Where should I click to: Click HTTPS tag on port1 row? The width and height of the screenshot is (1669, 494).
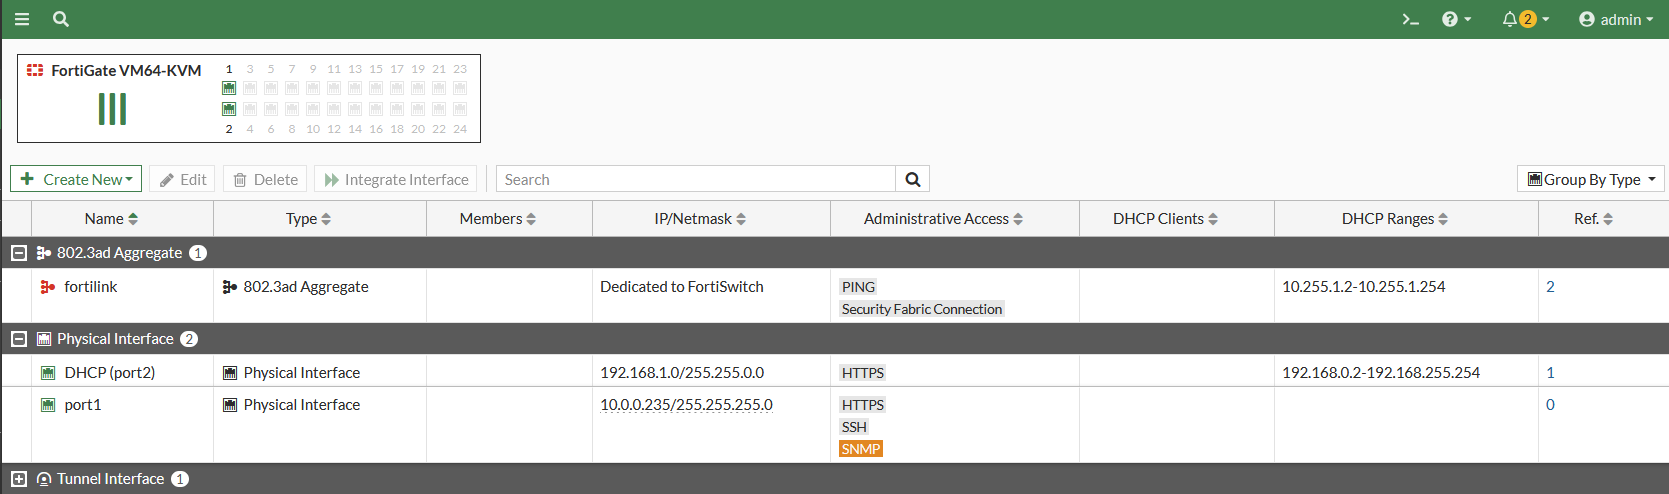(862, 405)
